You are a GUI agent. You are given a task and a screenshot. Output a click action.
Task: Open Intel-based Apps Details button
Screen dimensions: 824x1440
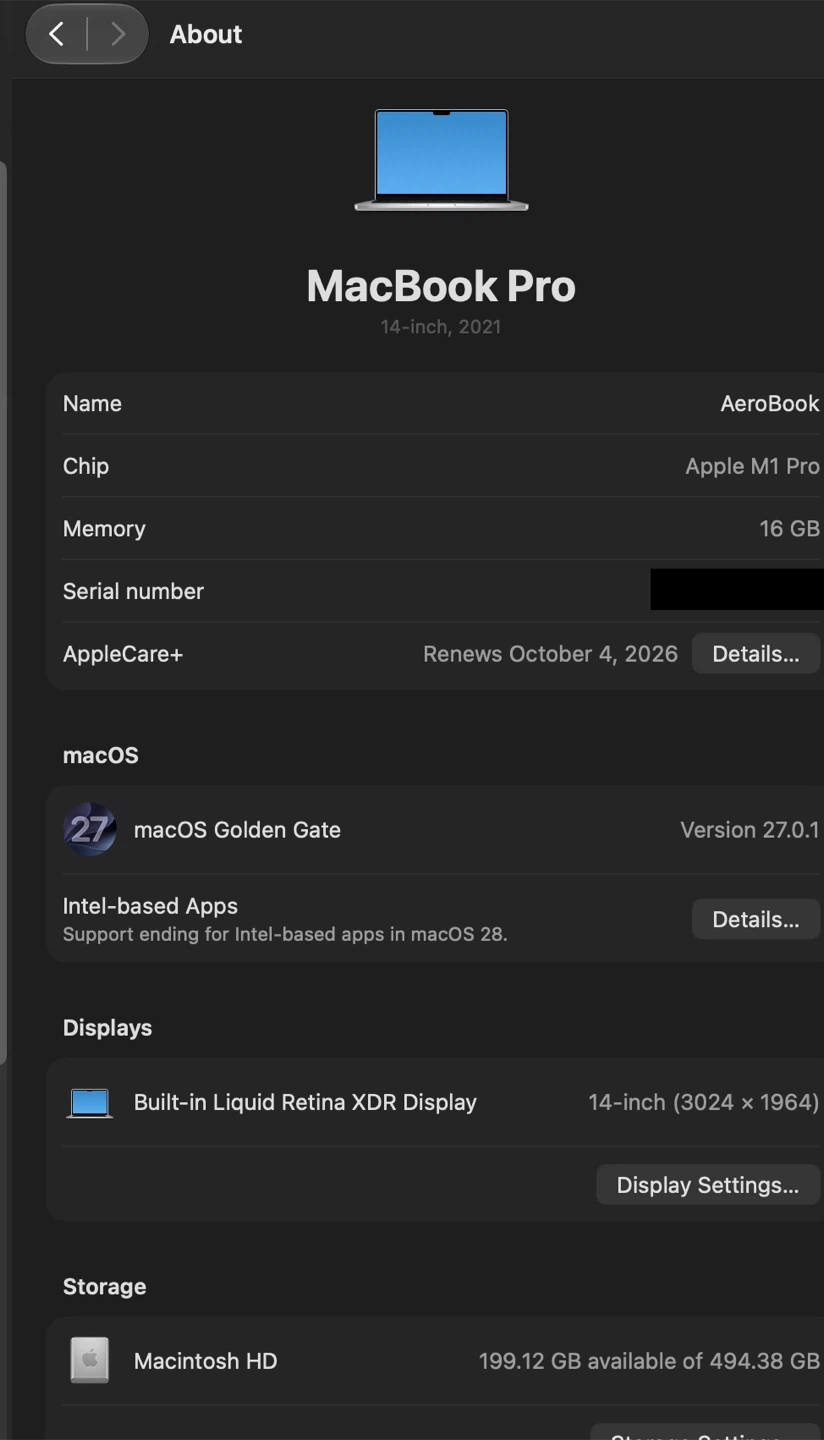[x=755, y=919]
